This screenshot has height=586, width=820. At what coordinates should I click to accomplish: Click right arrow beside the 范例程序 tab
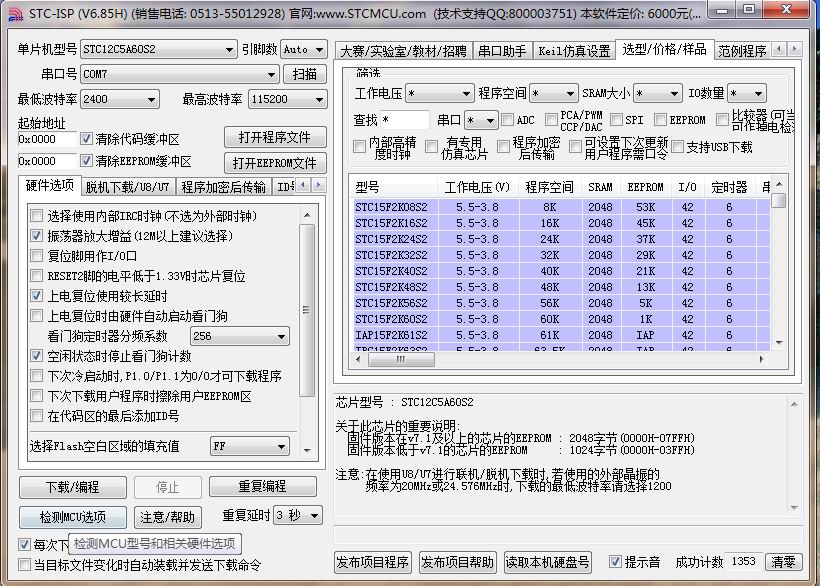794,49
